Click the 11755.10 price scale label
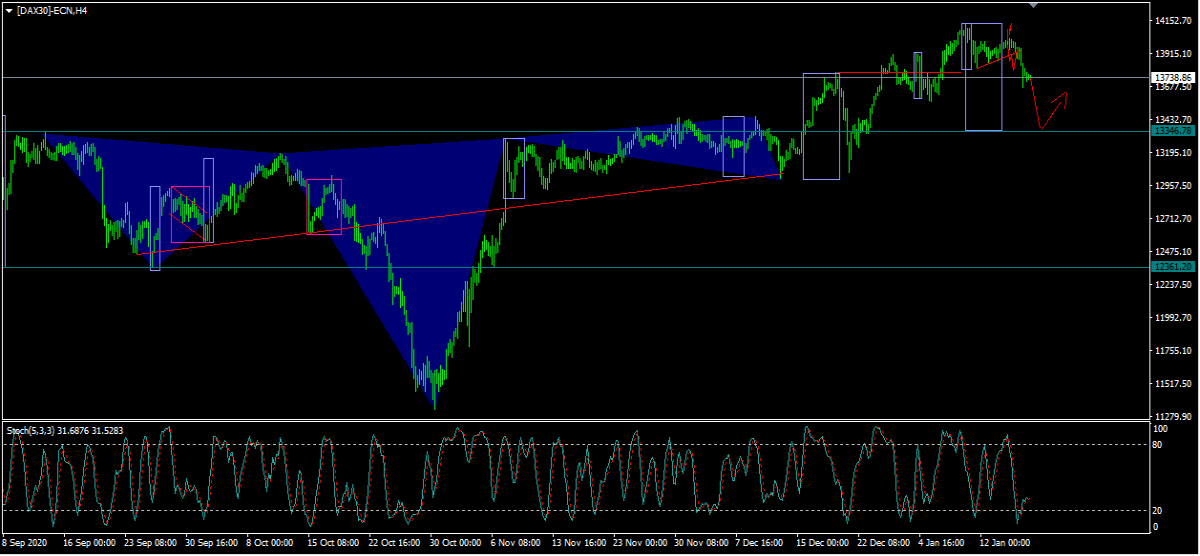 pos(1172,350)
